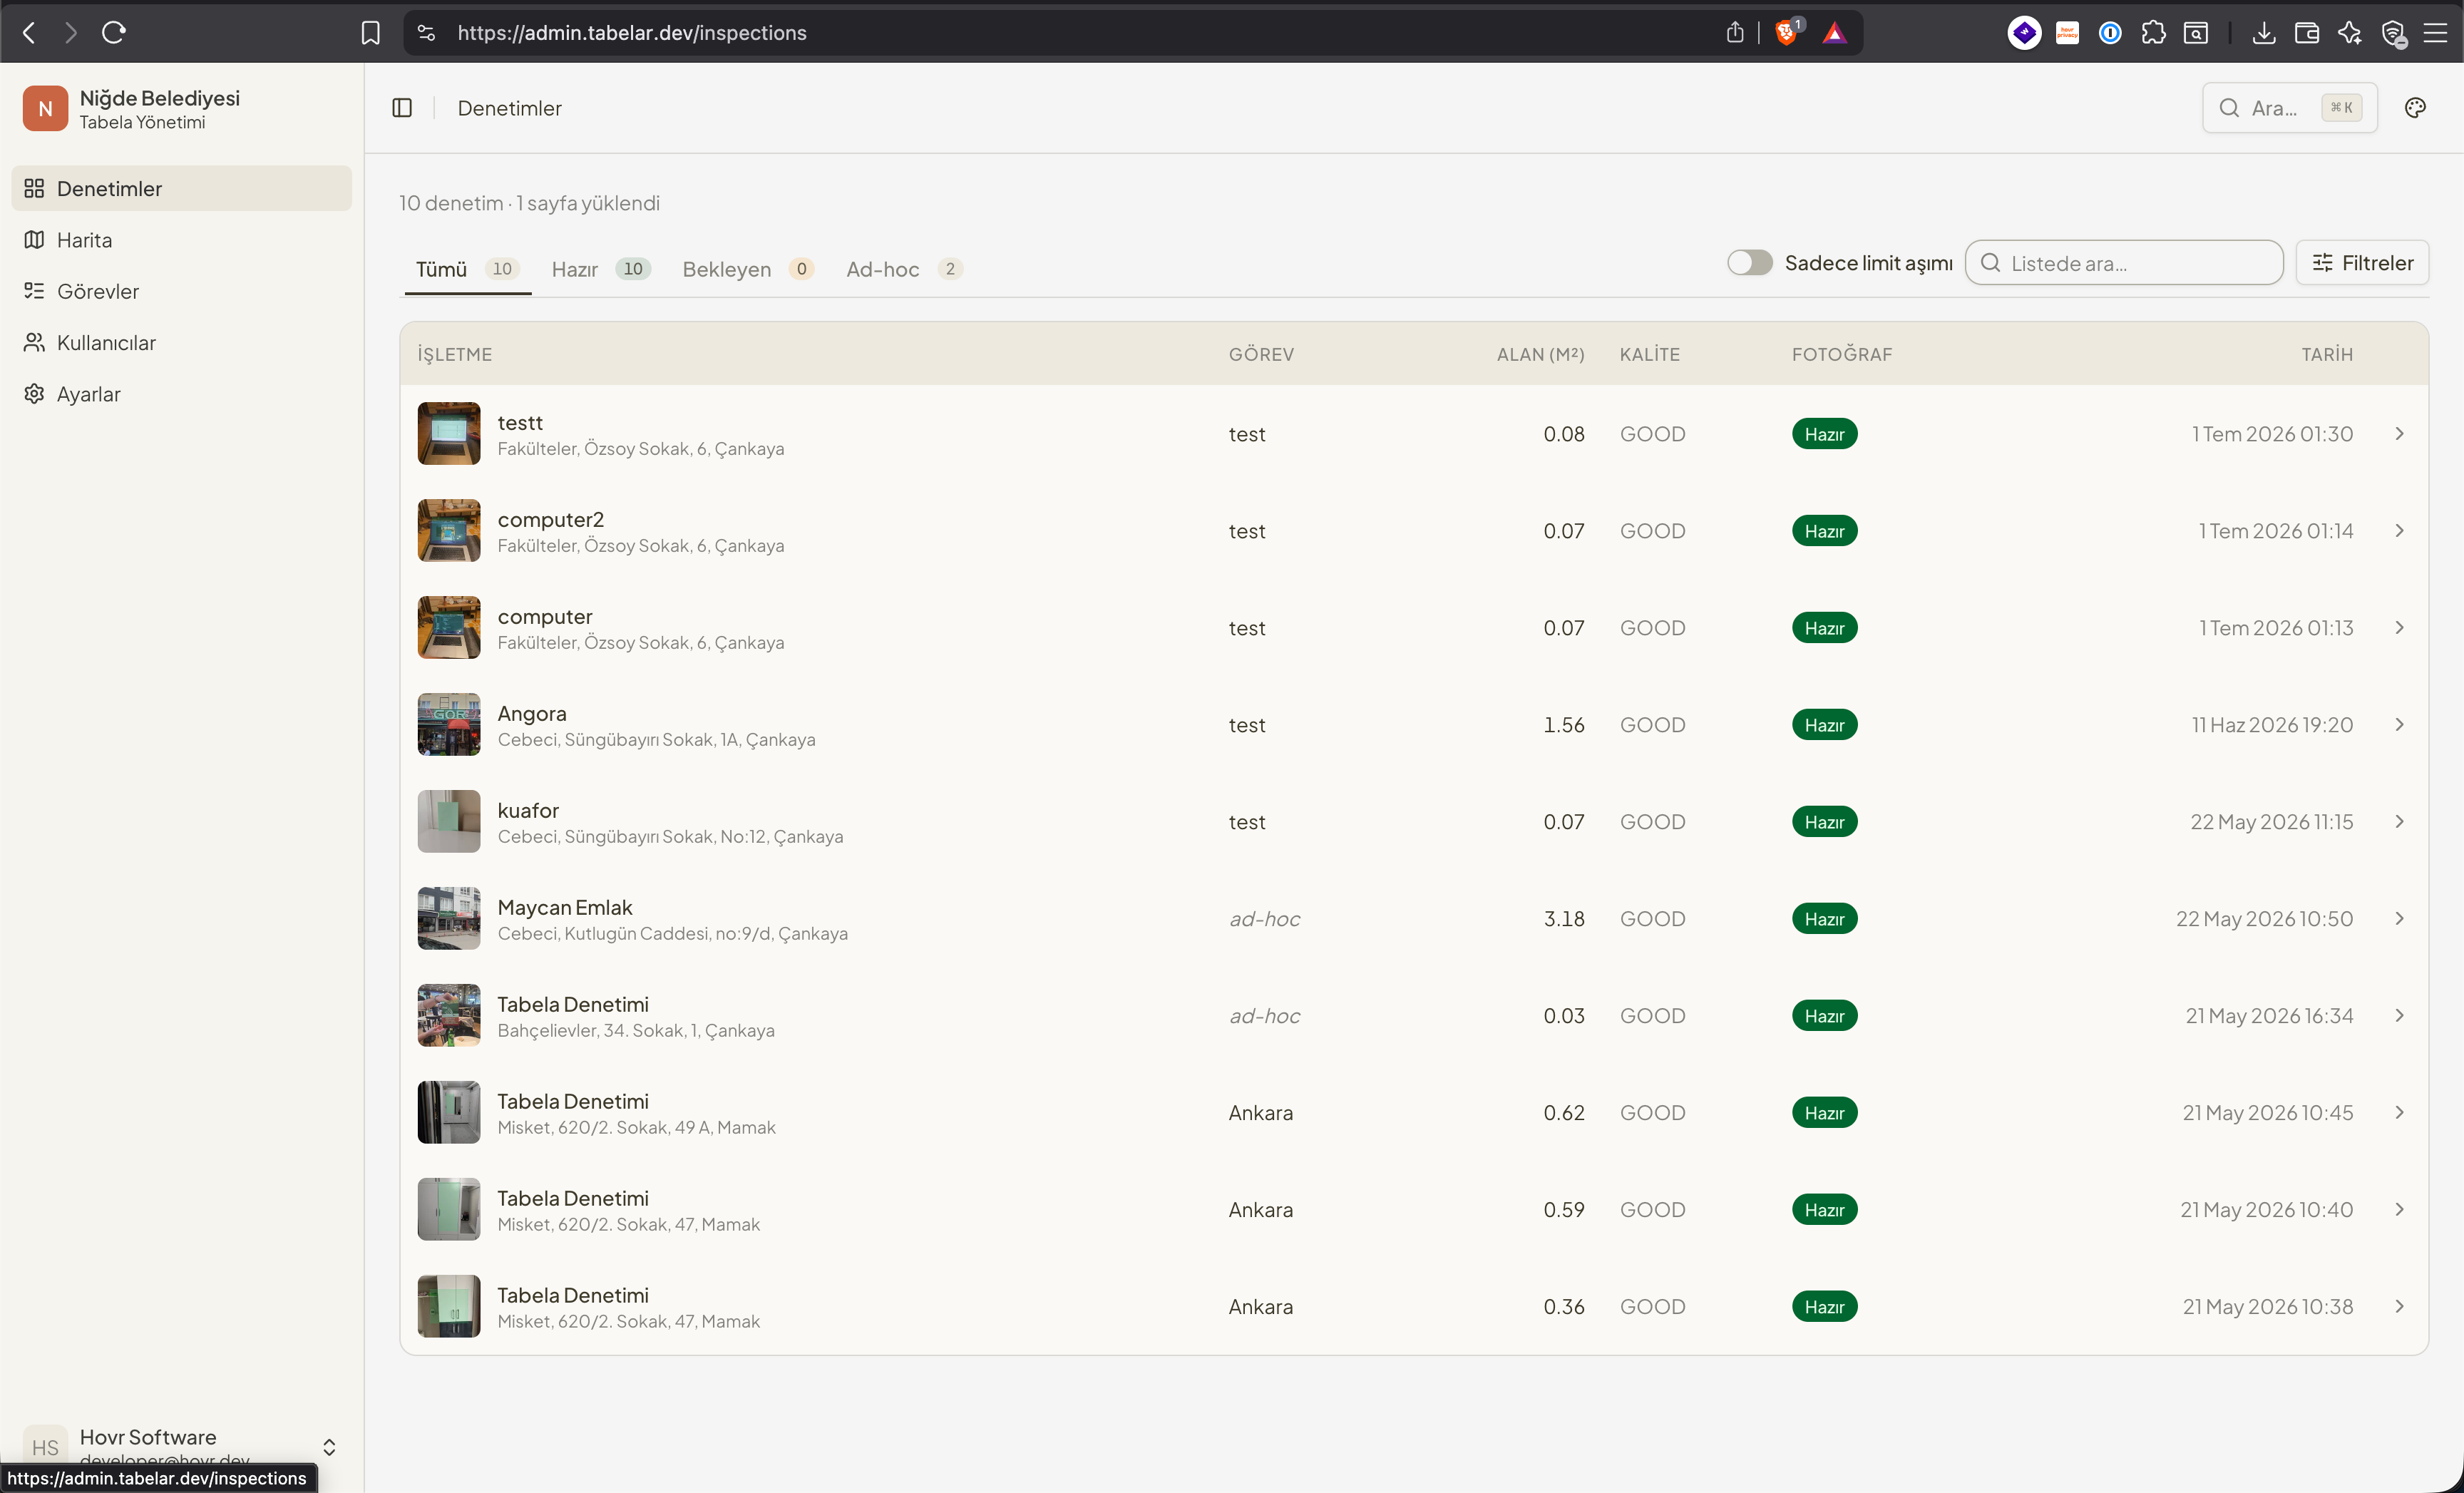Open chevron for 21 May 2026 10:45 row
Viewport: 2464px width, 1493px height.
click(x=2399, y=1113)
